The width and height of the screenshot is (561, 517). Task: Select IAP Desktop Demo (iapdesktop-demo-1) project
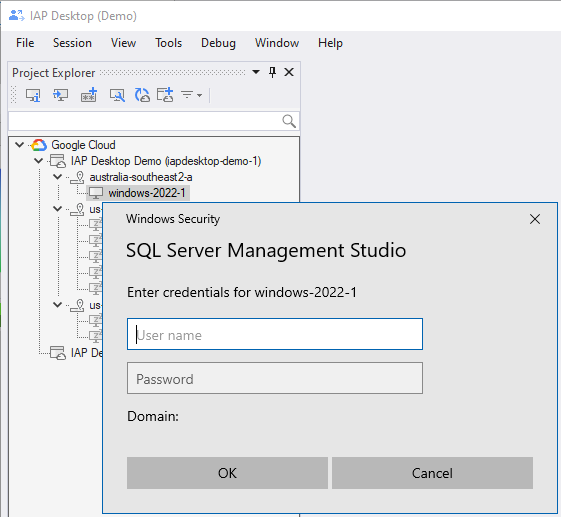pyautogui.click(x=166, y=161)
